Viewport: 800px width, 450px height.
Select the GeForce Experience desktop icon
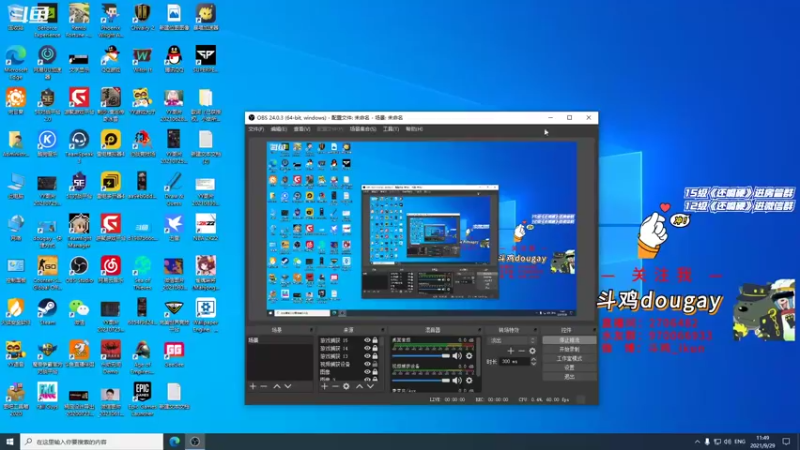point(47,20)
